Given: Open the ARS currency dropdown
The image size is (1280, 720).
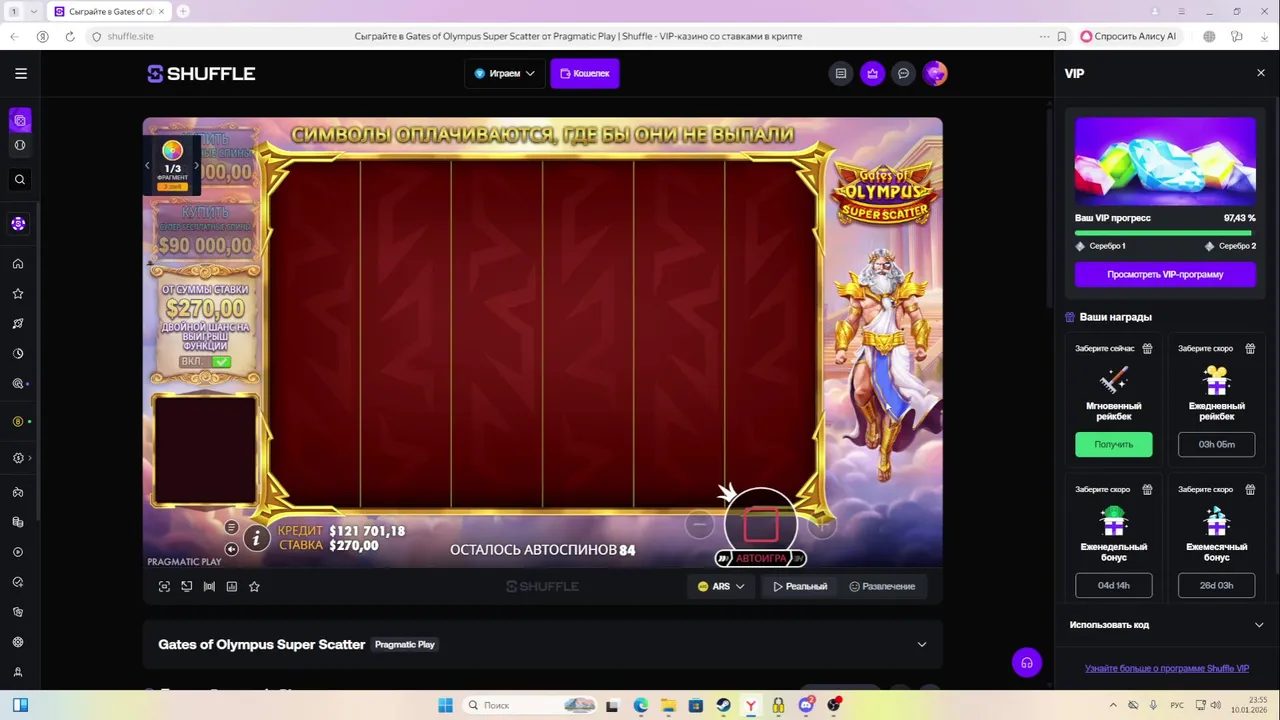Looking at the screenshot, I should (x=721, y=587).
